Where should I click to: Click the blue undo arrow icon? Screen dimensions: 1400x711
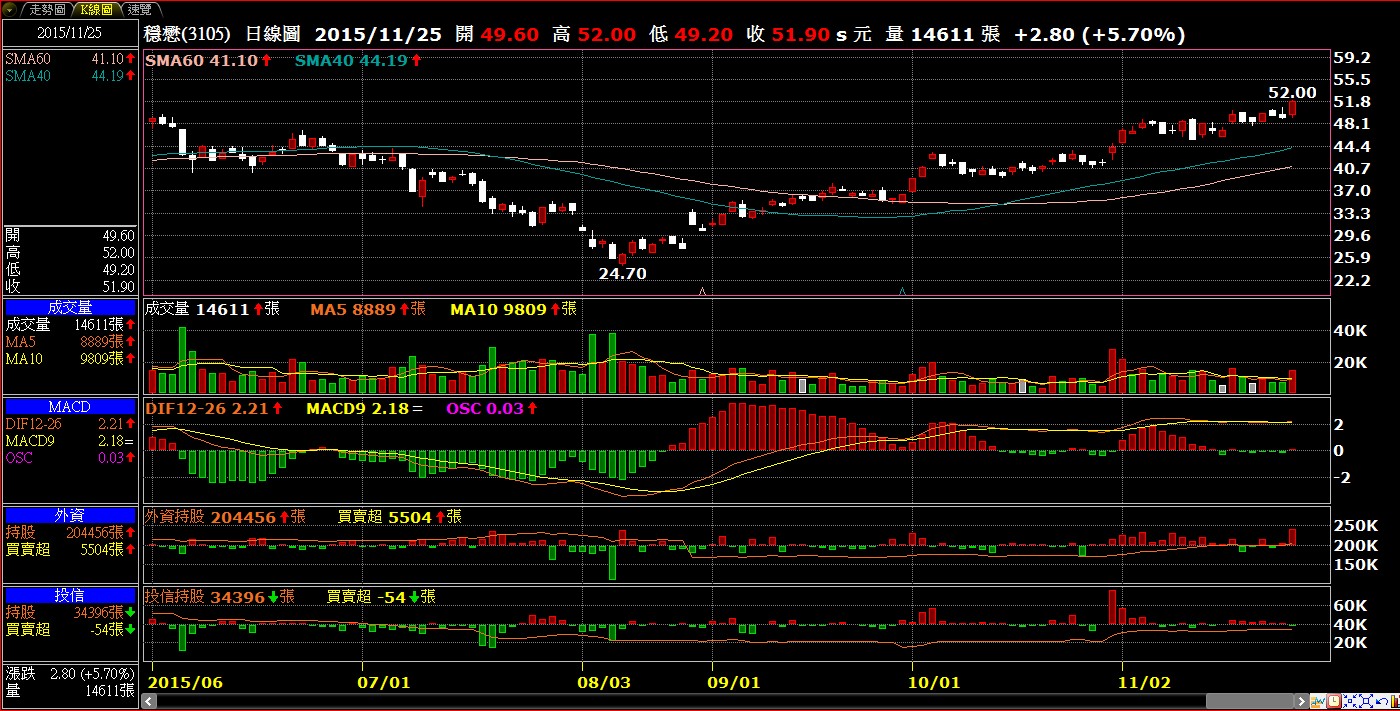click(x=1382, y=701)
